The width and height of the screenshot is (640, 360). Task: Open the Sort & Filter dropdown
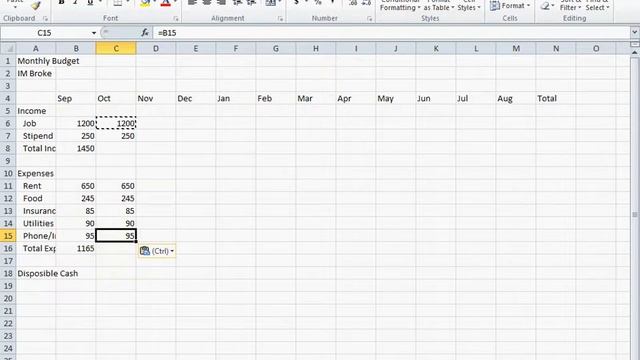[x=570, y=5]
